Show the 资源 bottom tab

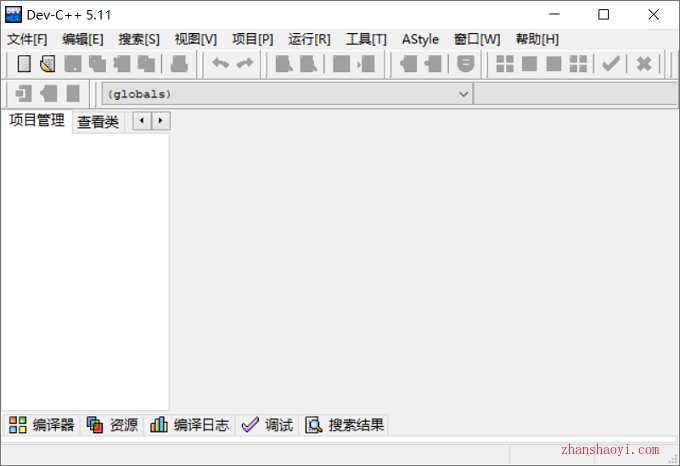click(112, 425)
